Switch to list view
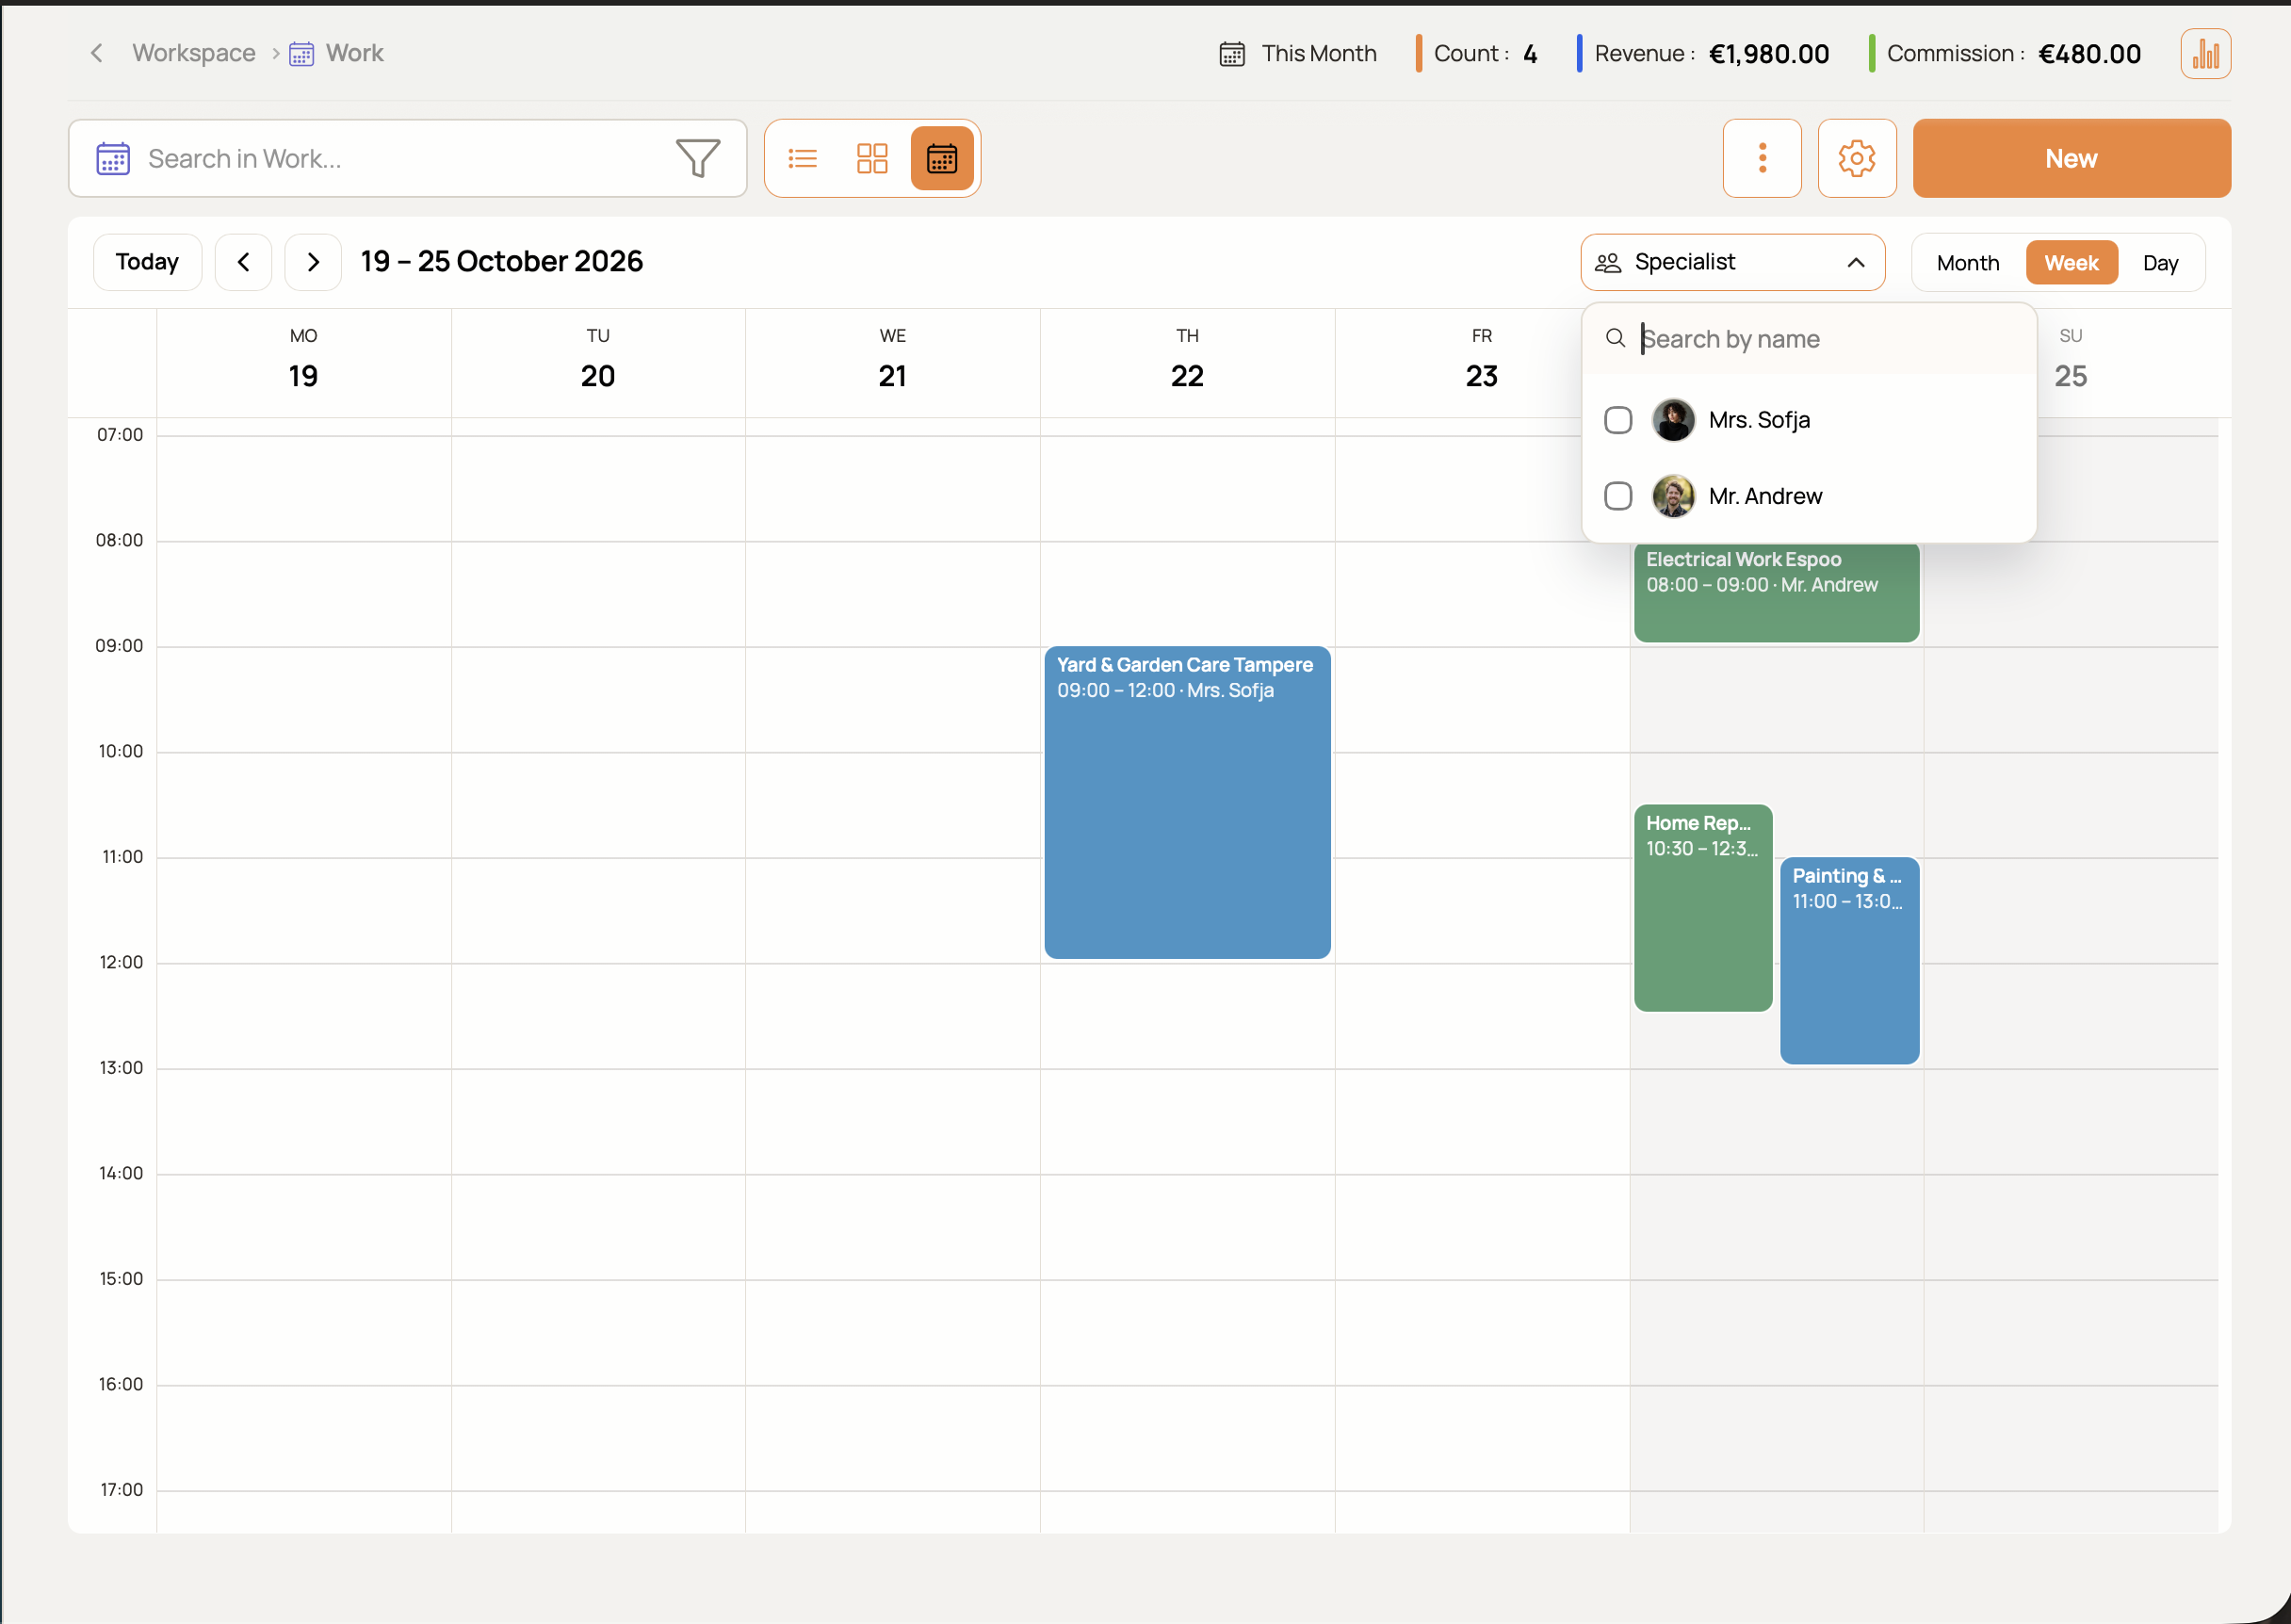Viewport: 2291px width, 1624px height. pyautogui.click(x=802, y=158)
